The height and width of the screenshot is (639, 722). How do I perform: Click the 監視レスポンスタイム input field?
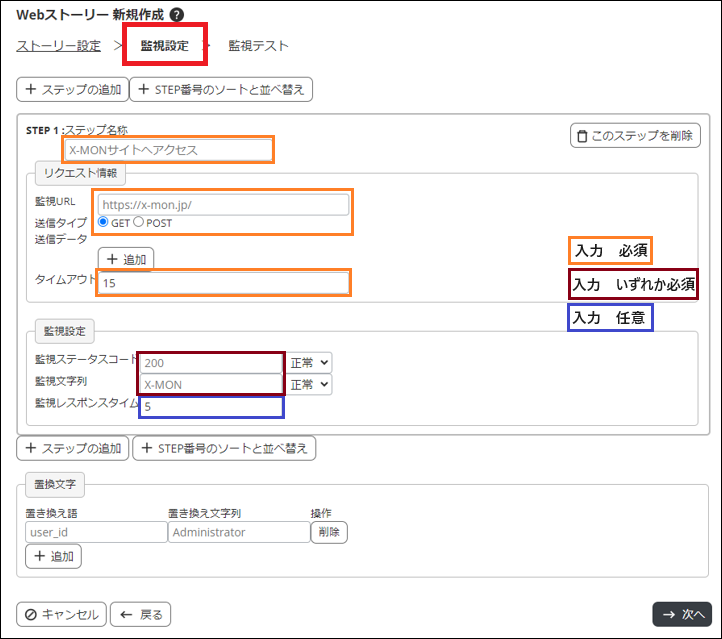point(212,407)
